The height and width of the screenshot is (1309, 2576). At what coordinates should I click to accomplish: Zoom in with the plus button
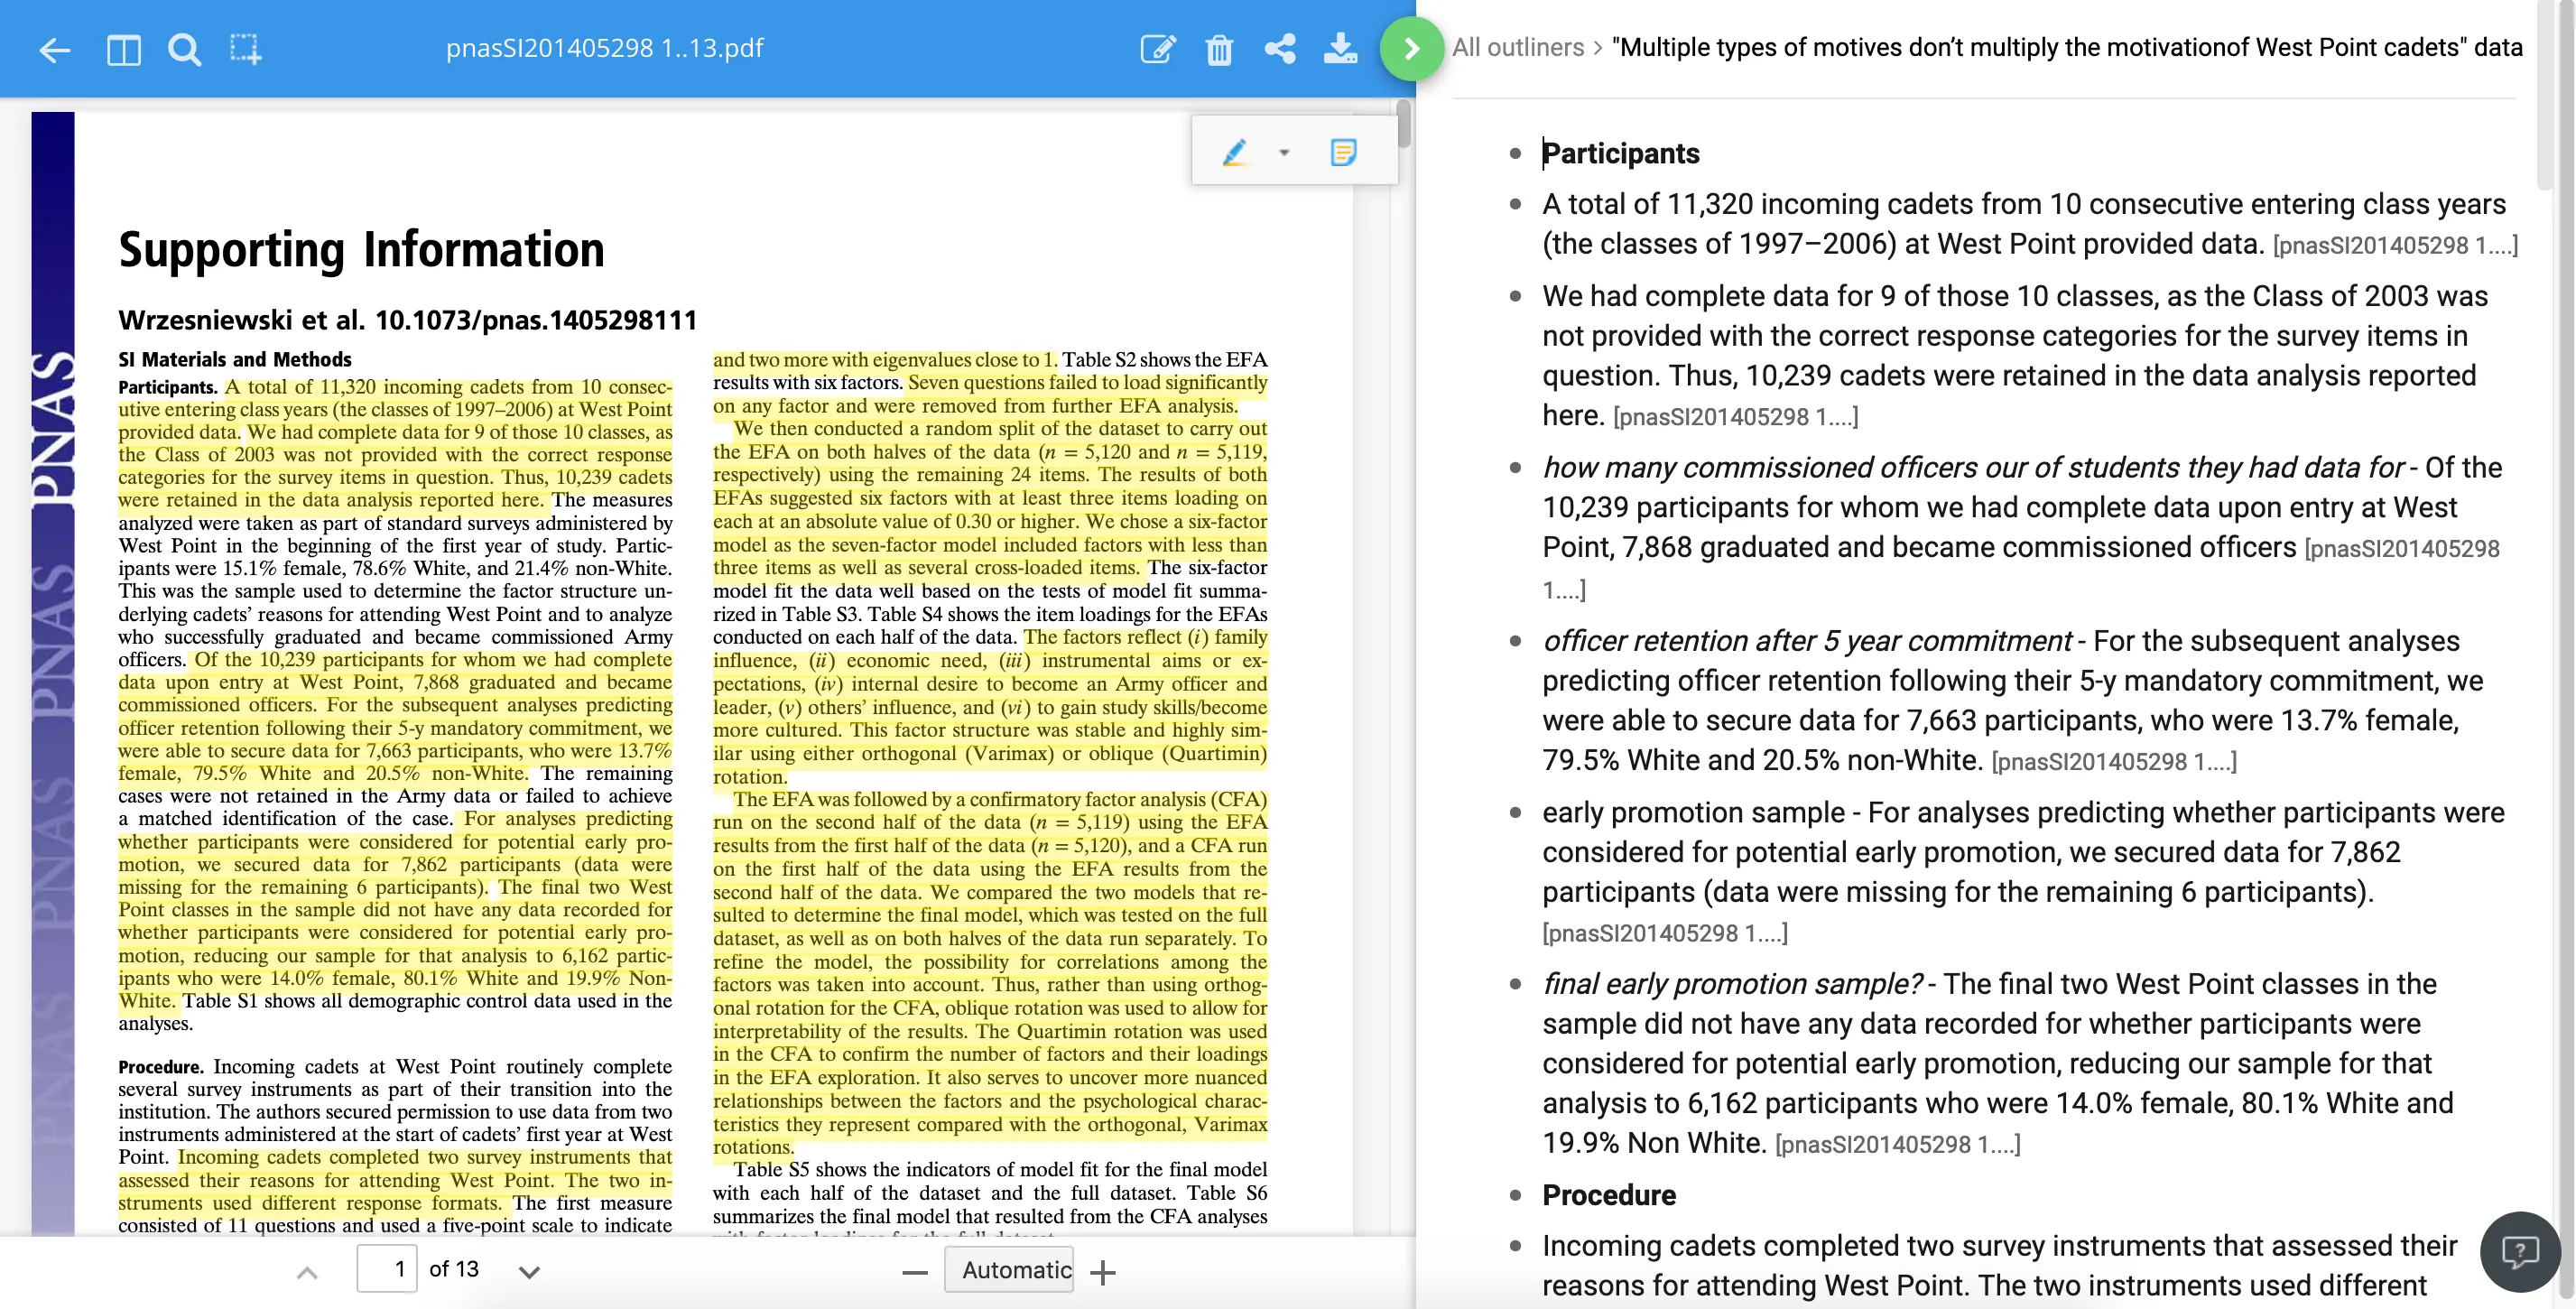pyautogui.click(x=1103, y=1272)
